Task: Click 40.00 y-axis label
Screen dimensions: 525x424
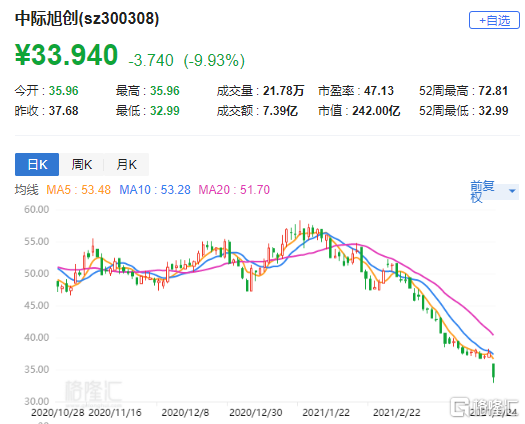Action: [36, 338]
